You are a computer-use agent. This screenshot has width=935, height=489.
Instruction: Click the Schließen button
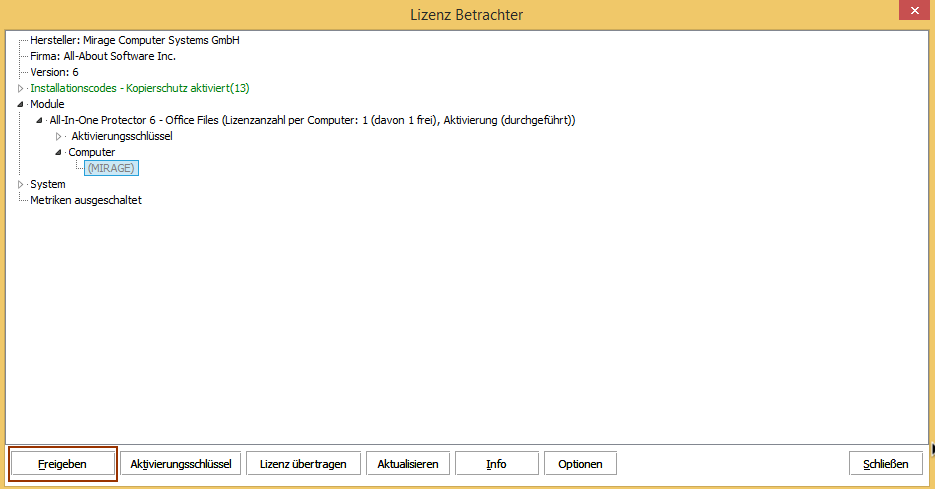[885, 464]
